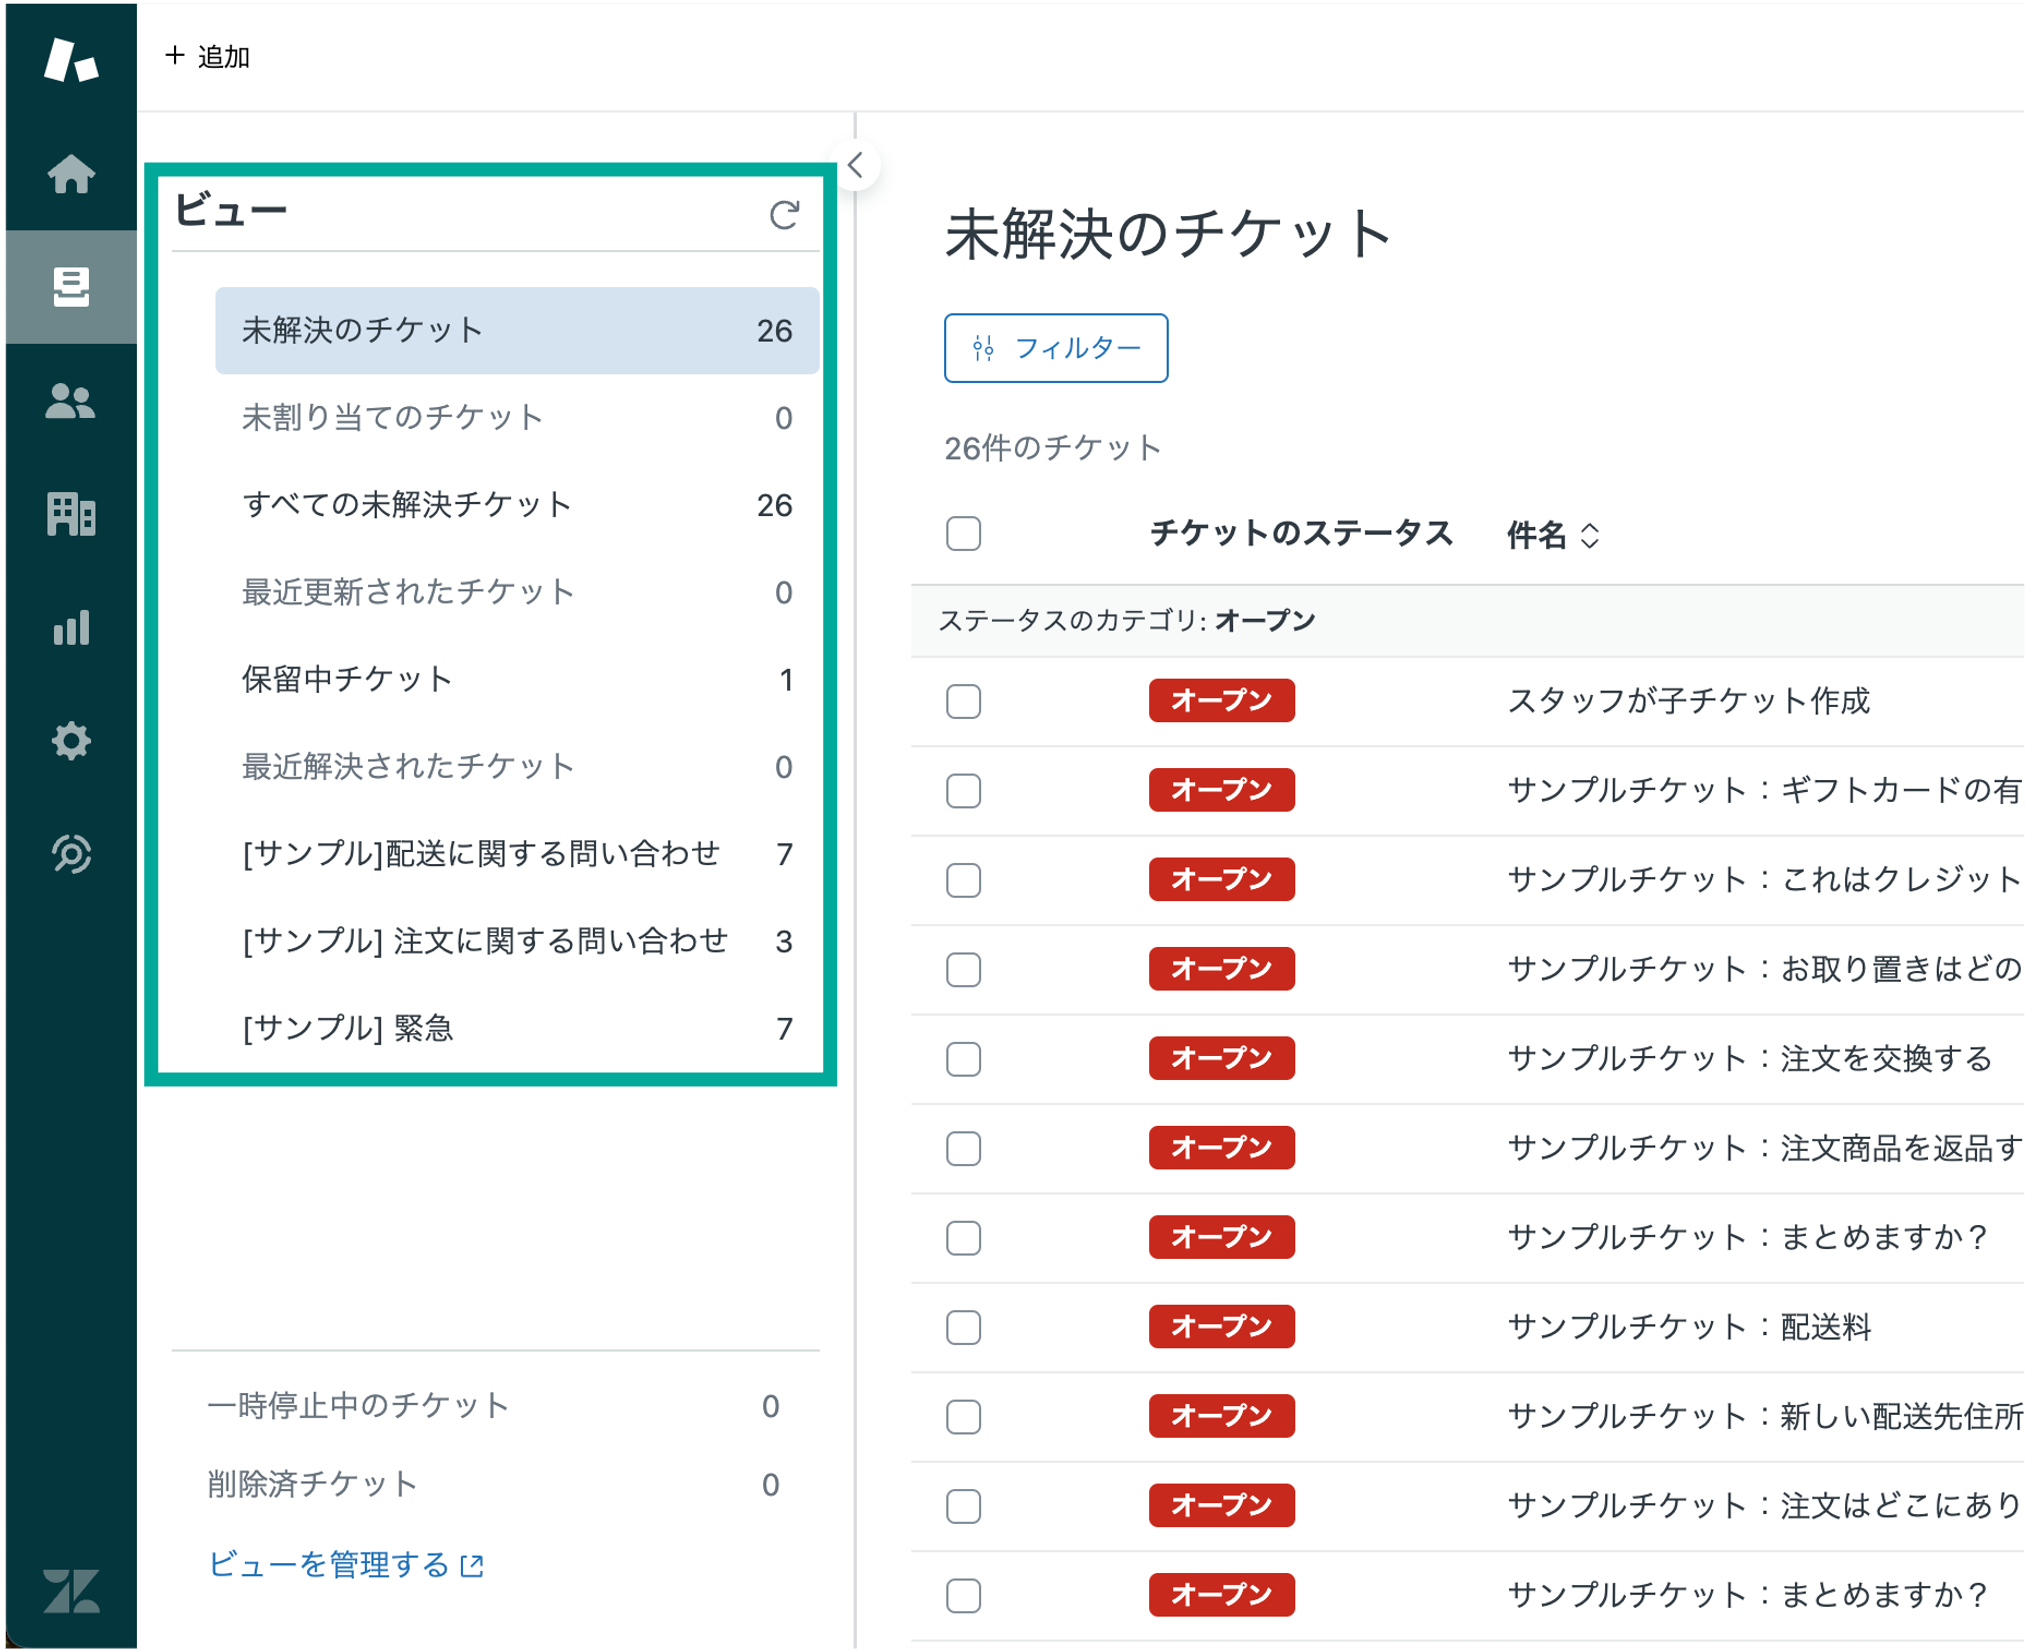Toggle the select-all tickets checkbox
2025x1650 pixels.
[x=962, y=535]
